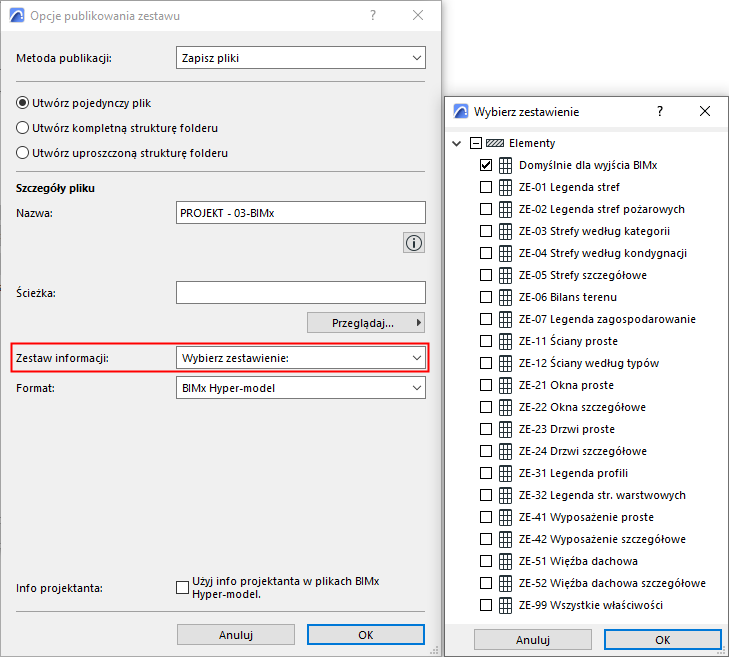Viewport: 729px width, 657px height.
Task: Enable Użyj info projektanta checkbox
Action: click(x=182, y=587)
